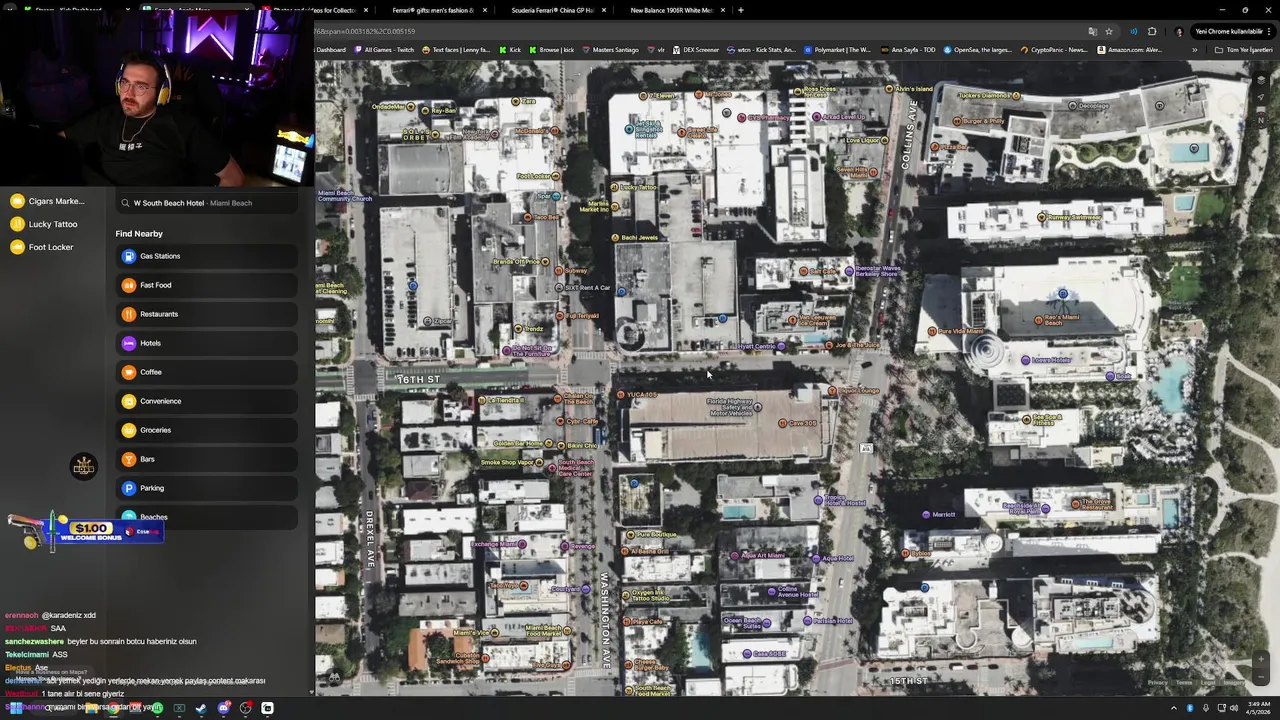Click the Gas Stations nearby category
Image resolution: width=1280 pixels, height=720 pixels.
(x=206, y=256)
